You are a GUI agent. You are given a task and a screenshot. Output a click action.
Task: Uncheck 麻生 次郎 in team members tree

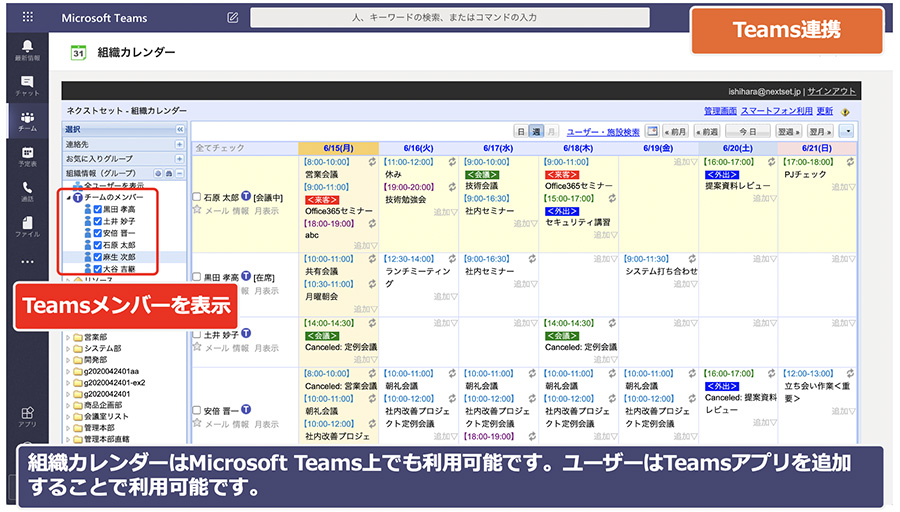[98, 257]
